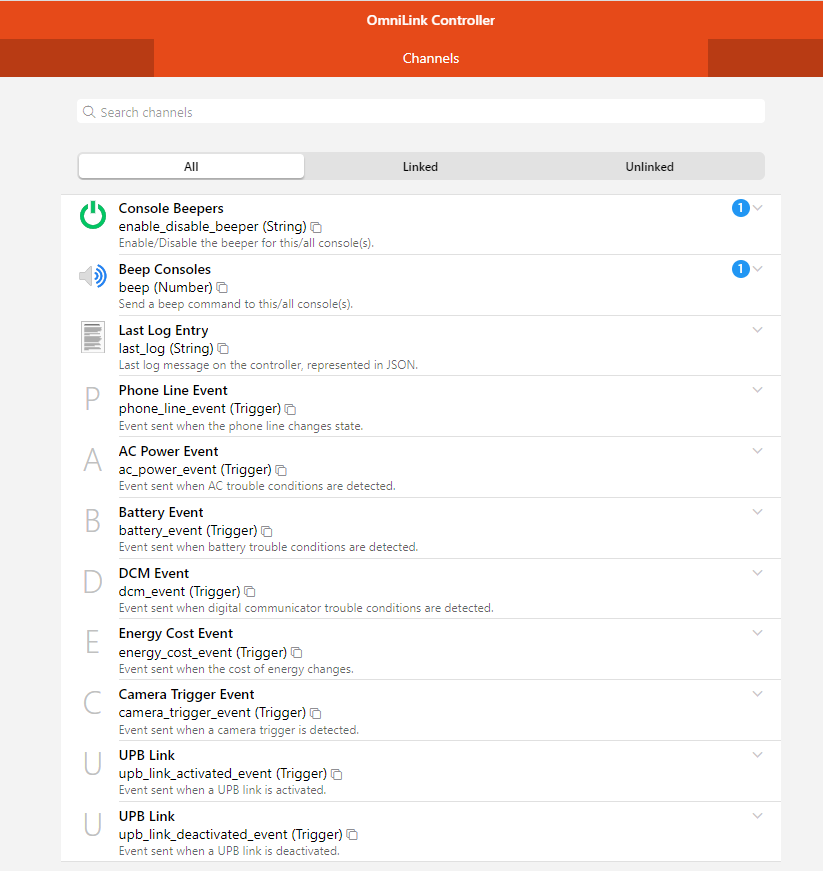
Task: Copy the camera_trigger_event channel ID
Action: click(x=315, y=713)
